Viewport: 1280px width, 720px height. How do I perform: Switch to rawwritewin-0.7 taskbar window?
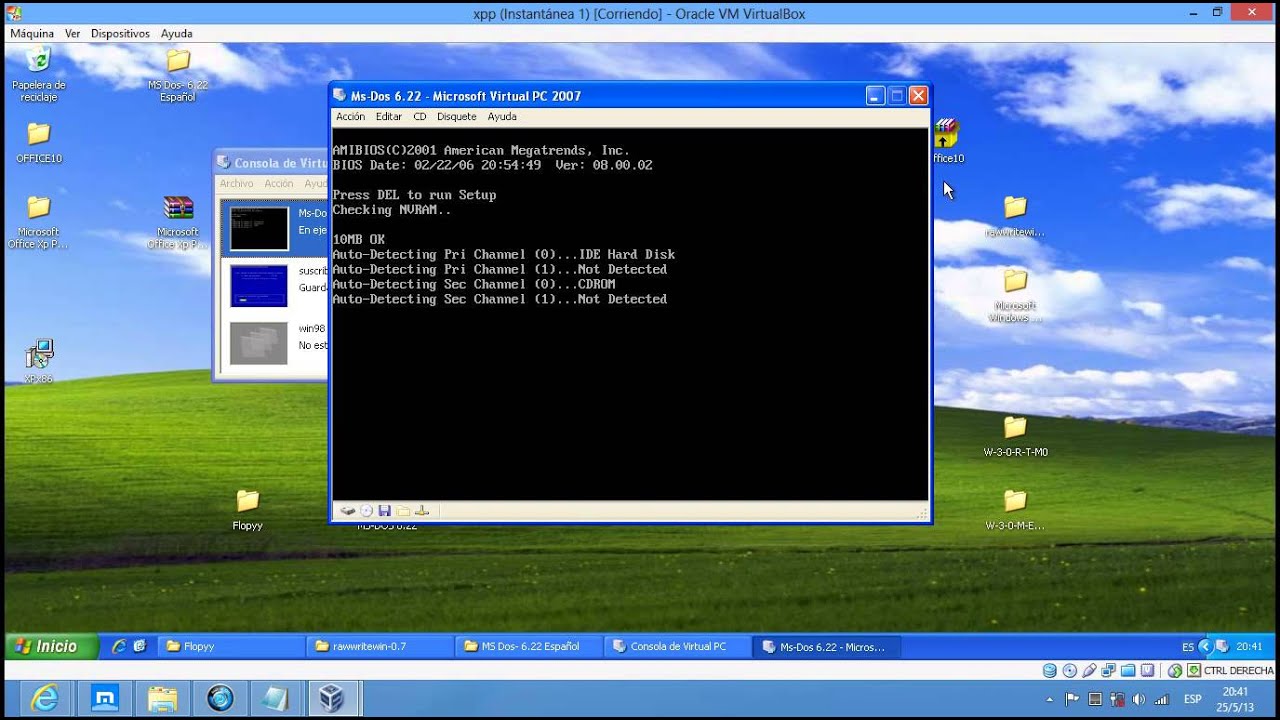(x=380, y=646)
